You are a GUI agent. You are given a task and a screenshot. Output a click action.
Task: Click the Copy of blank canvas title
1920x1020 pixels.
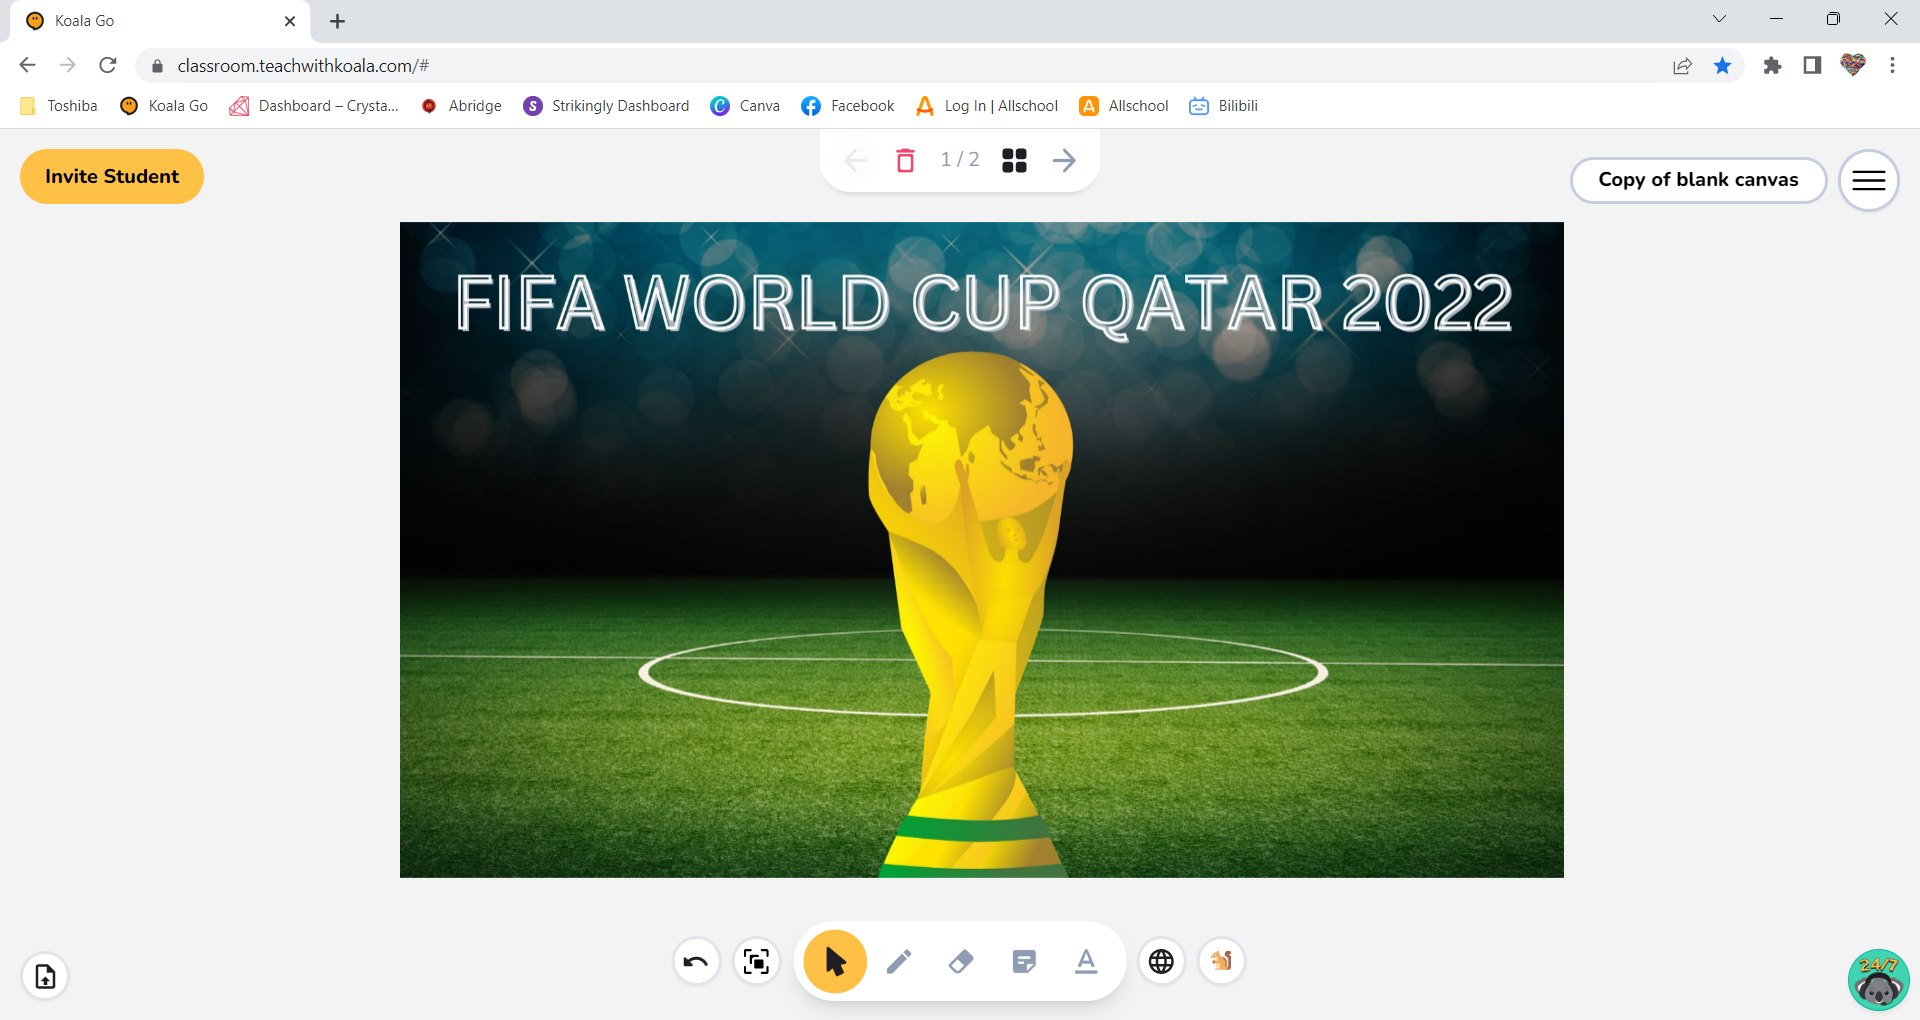(1698, 180)
